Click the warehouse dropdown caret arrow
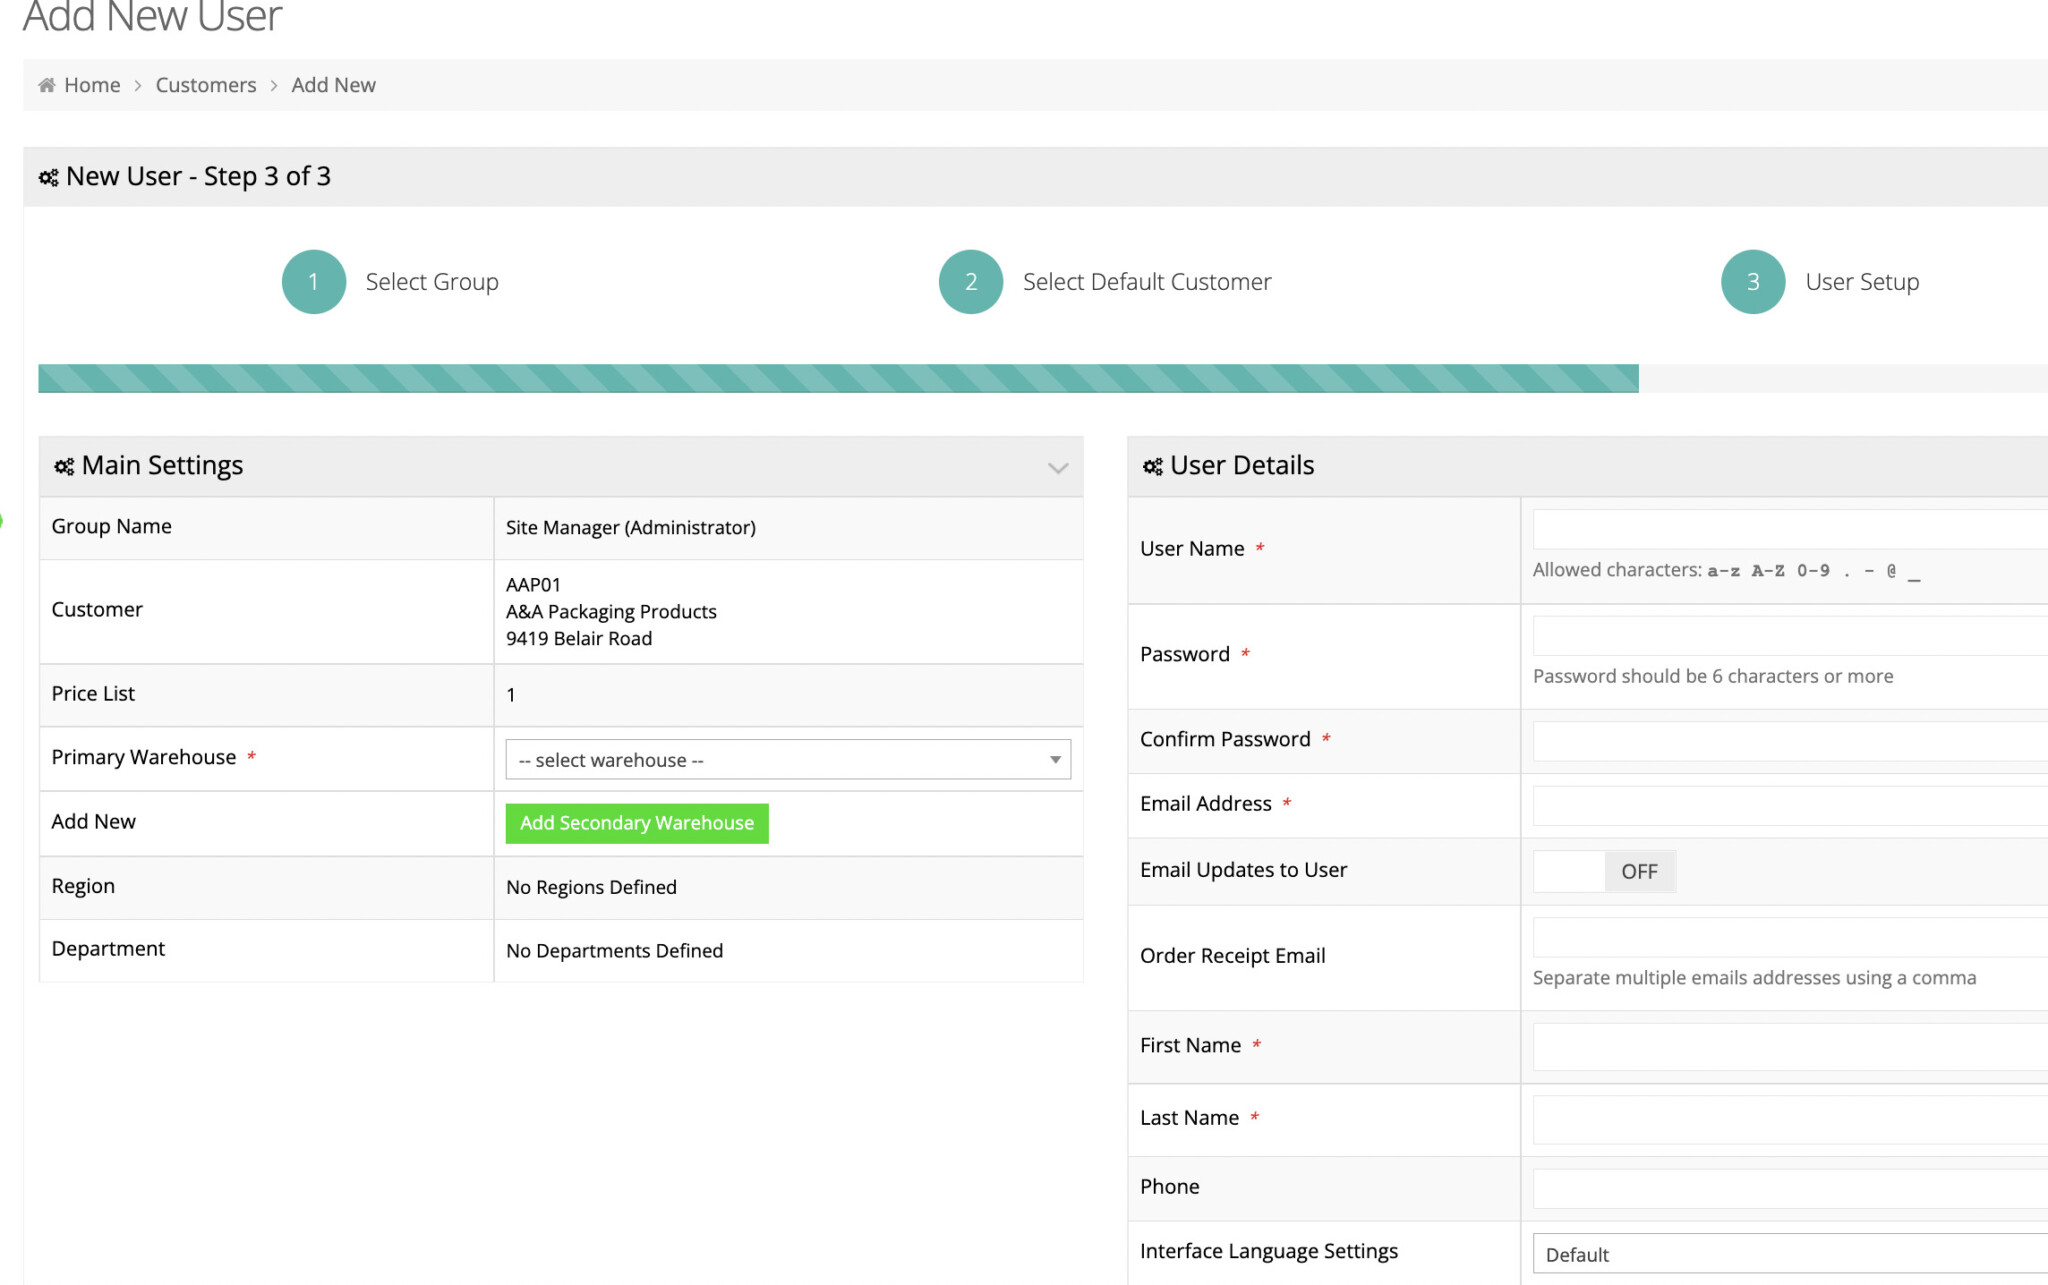Viewport: 2048px width, 1285px height. coord(1054,760)
